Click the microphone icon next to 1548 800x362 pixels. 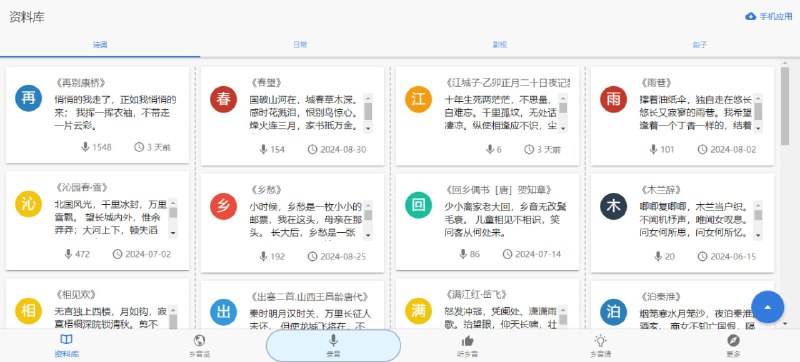pyautogui.click(x=85, y=147)
